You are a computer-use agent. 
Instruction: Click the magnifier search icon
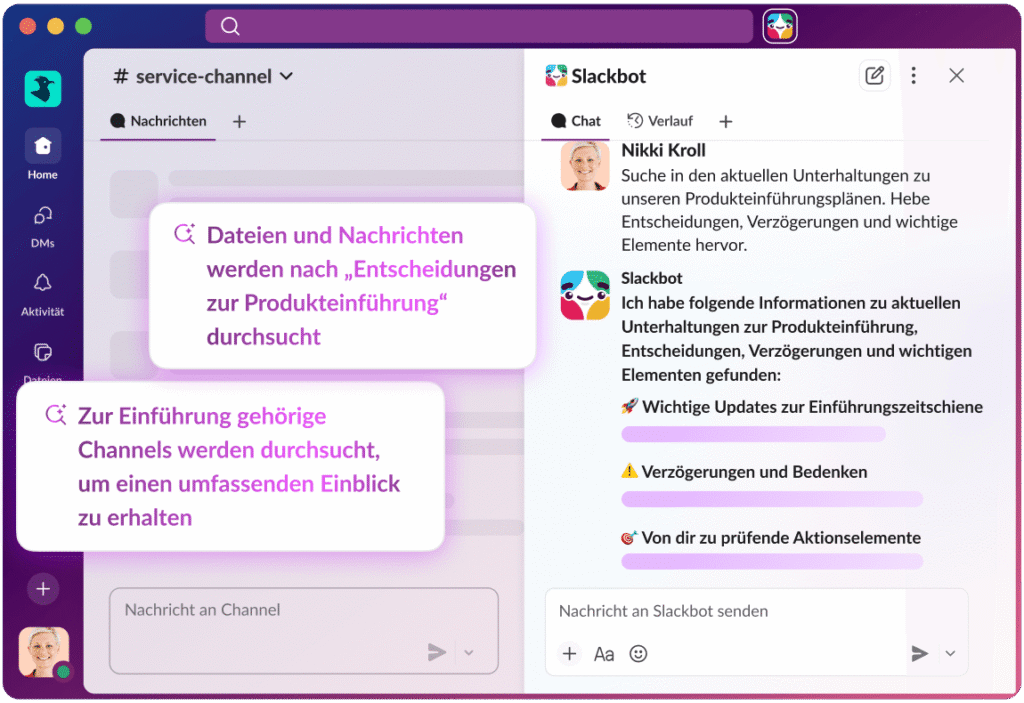point(230,26)
